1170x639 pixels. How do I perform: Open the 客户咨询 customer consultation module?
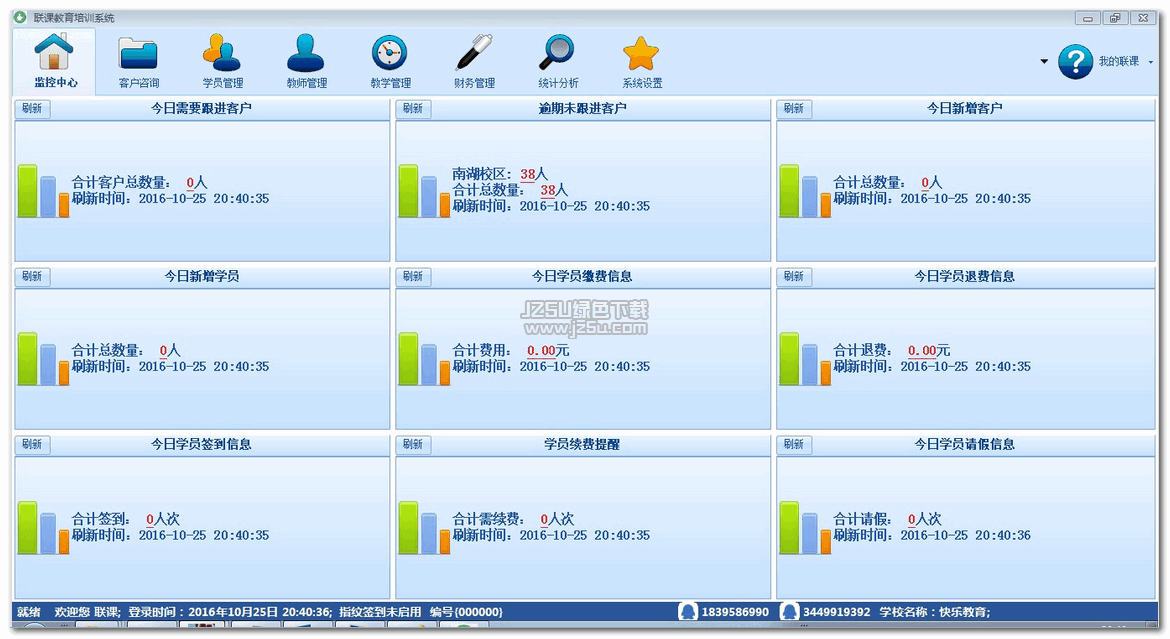coord(138,60)
